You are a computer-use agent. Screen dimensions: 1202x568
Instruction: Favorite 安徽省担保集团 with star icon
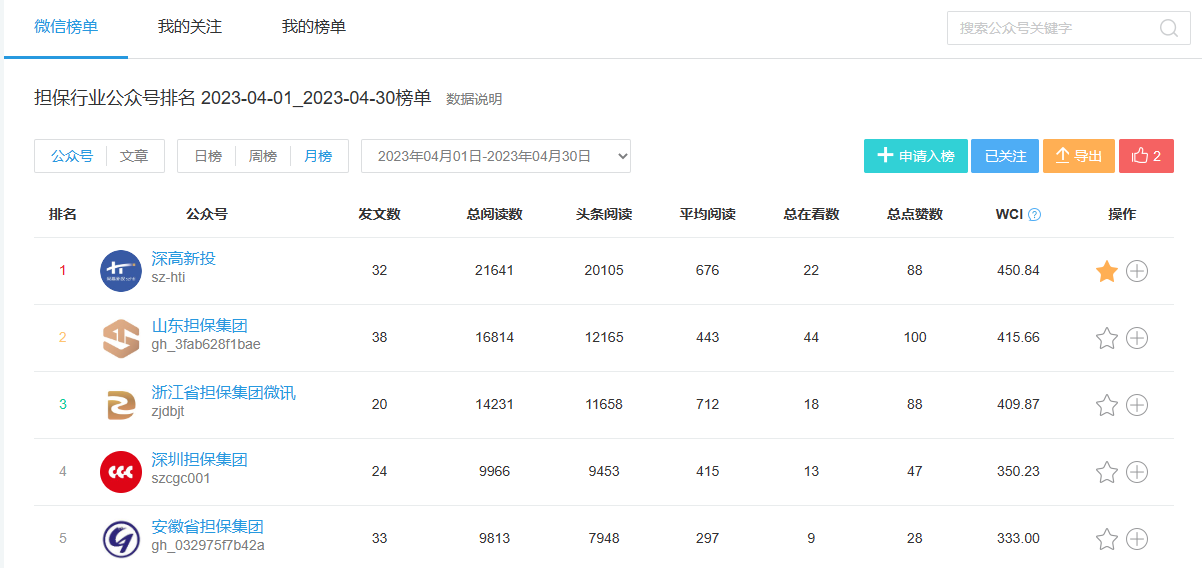[1106, 539]
